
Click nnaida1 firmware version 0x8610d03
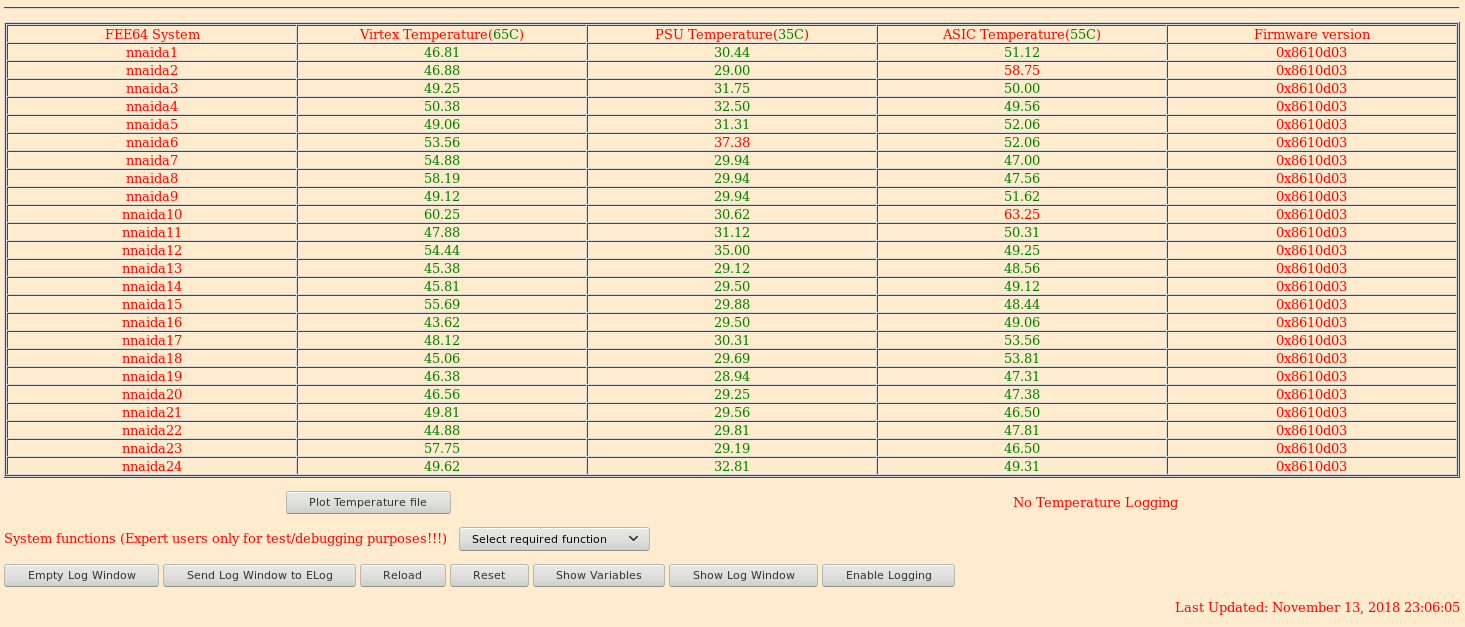(1312, 53)
